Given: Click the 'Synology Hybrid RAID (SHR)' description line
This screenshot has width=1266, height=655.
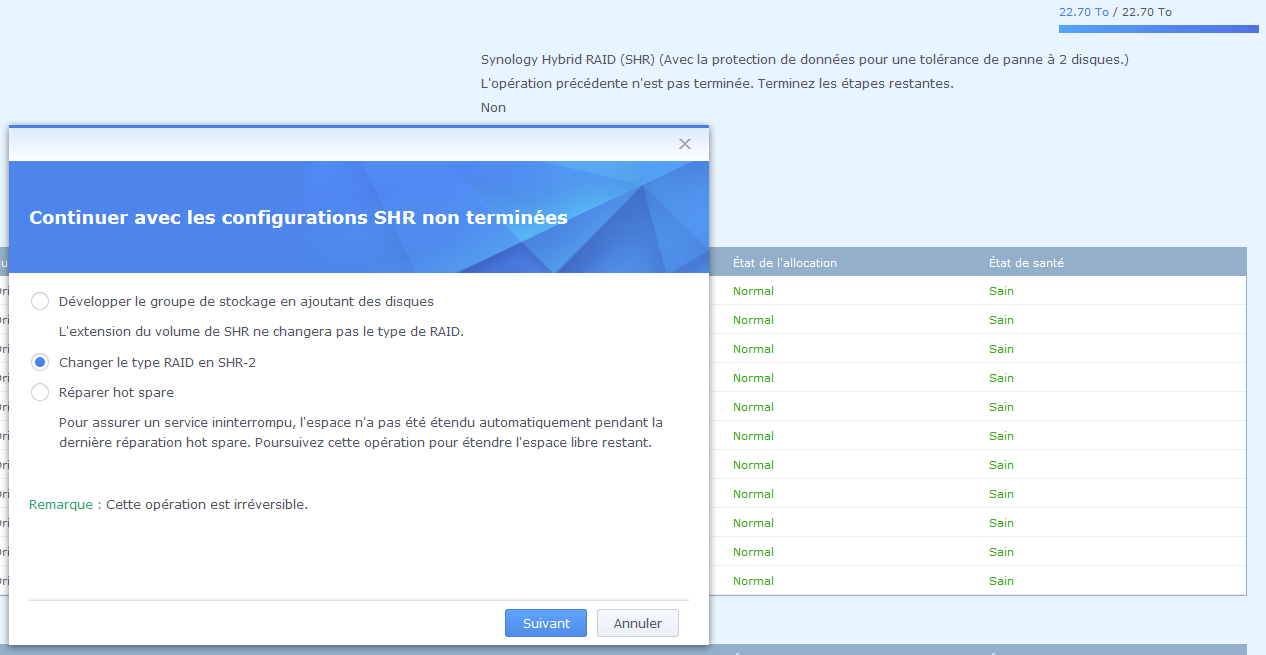Looking at the screenshot, I should (x=804, y=60).
